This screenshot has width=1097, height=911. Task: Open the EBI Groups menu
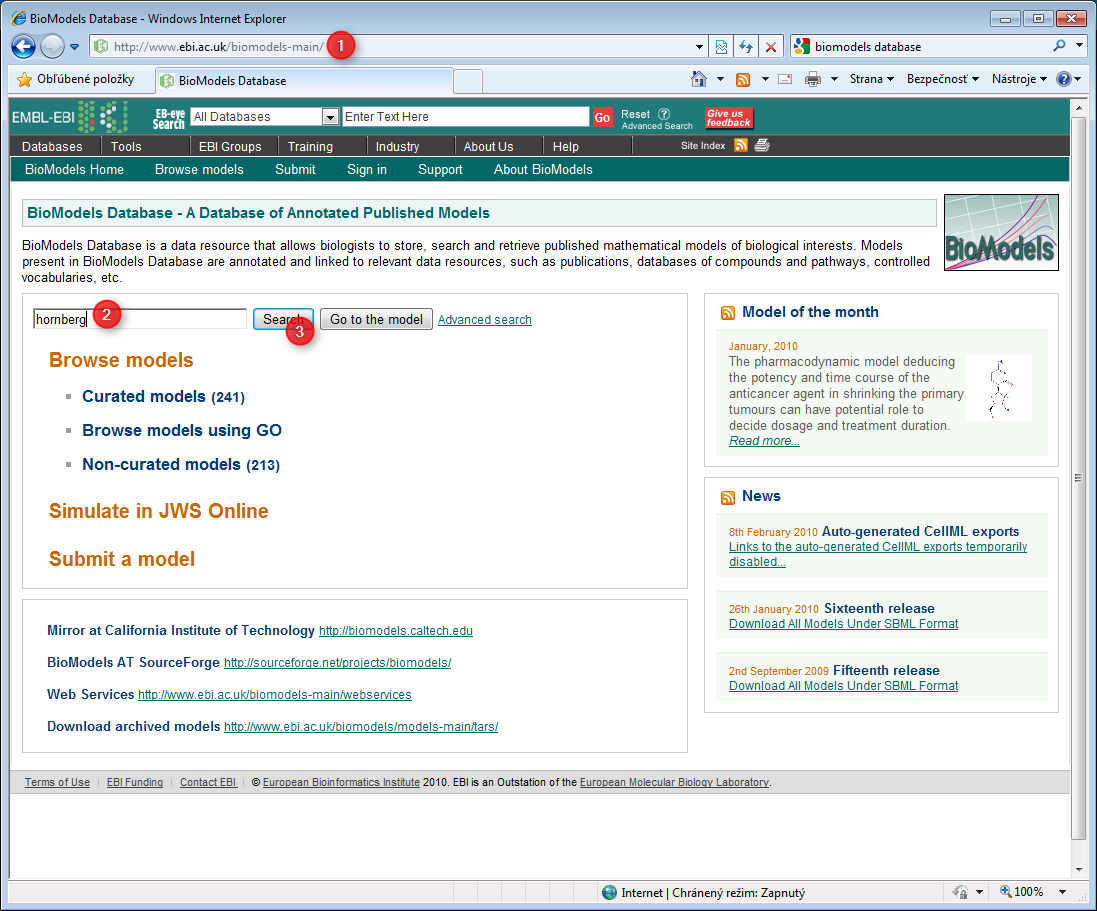pos(229,146)
